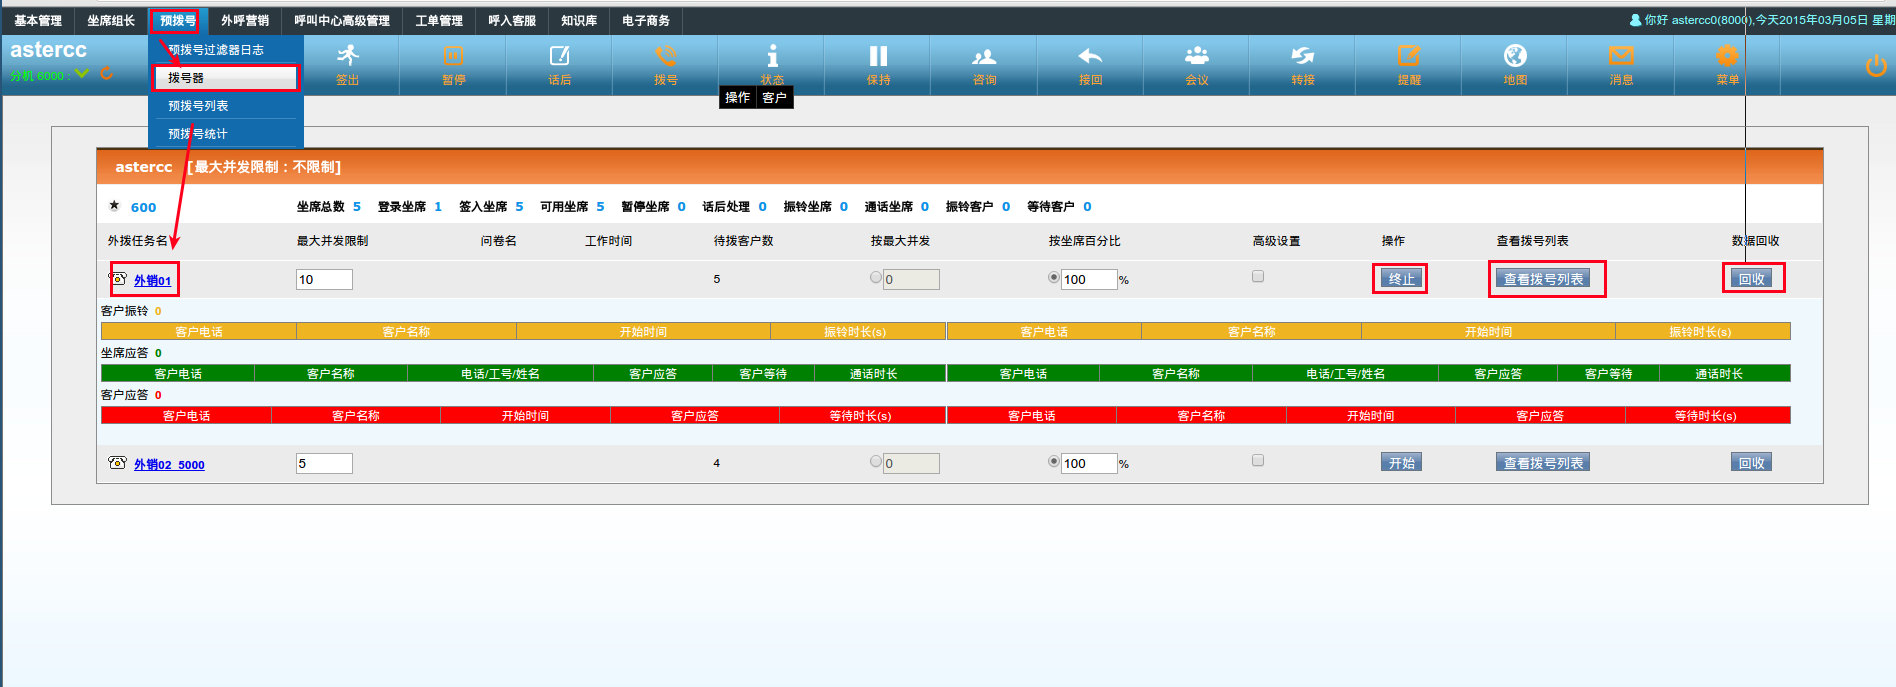Screen dimensions: 1896x687
Task: Select 按坐席百分比 radio for 外销02_5000
Action: [1054, 461]
